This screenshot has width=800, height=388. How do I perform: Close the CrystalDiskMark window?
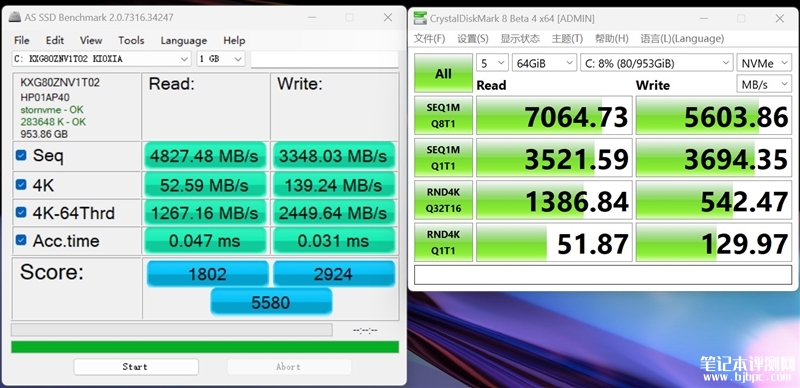coord(780,18)
